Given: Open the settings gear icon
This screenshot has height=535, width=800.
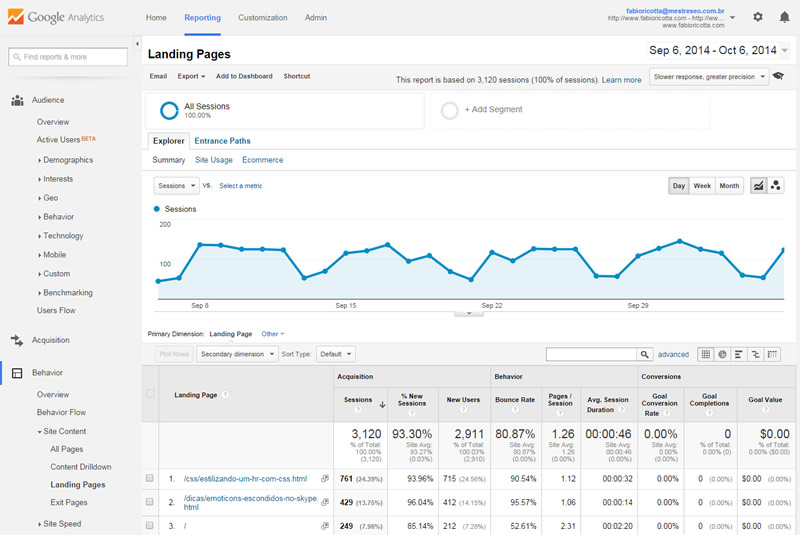Looking at the screenshot, I should tap(758, 17).
